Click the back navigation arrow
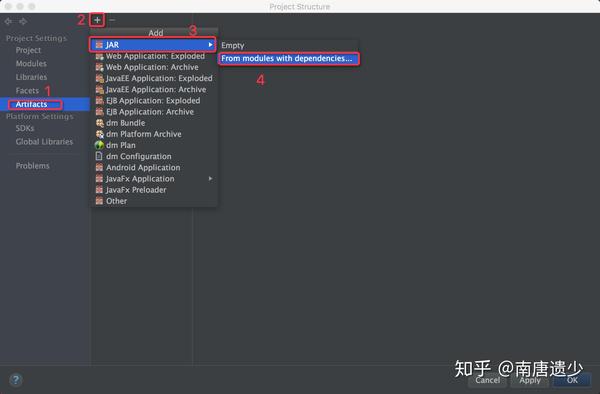 (8, 21)
